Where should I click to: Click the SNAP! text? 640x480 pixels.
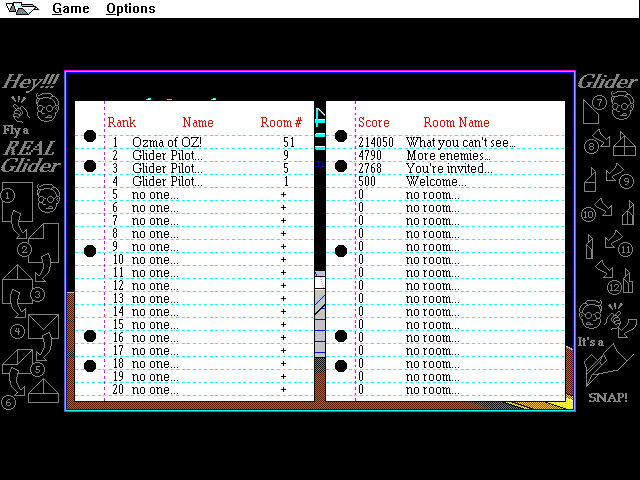608,398
